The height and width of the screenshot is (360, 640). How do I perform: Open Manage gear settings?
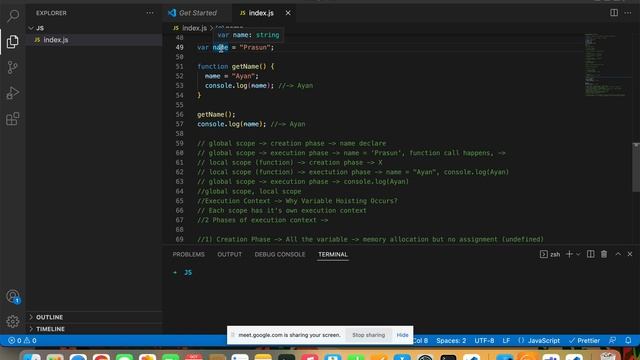[x=13, y=322]
